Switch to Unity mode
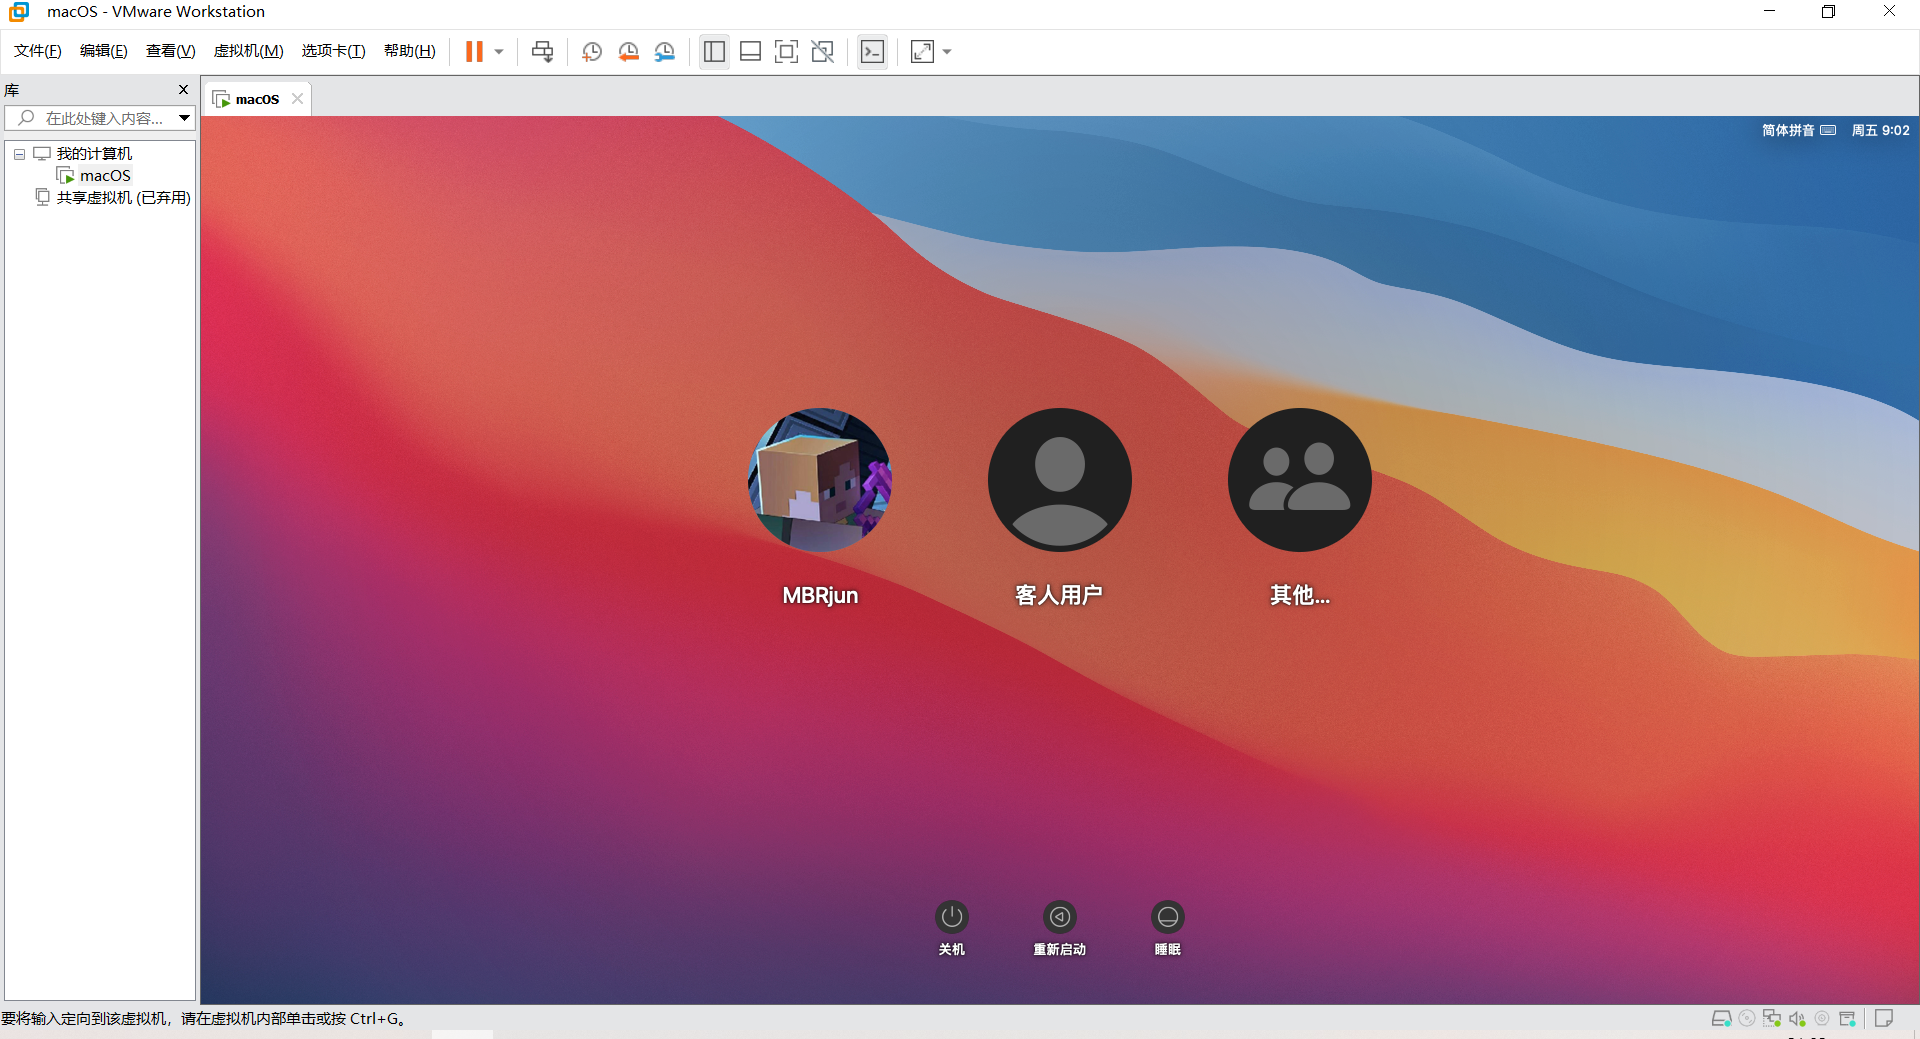Viewport: 1920px width, 1039px height. (x=822, y=51)
